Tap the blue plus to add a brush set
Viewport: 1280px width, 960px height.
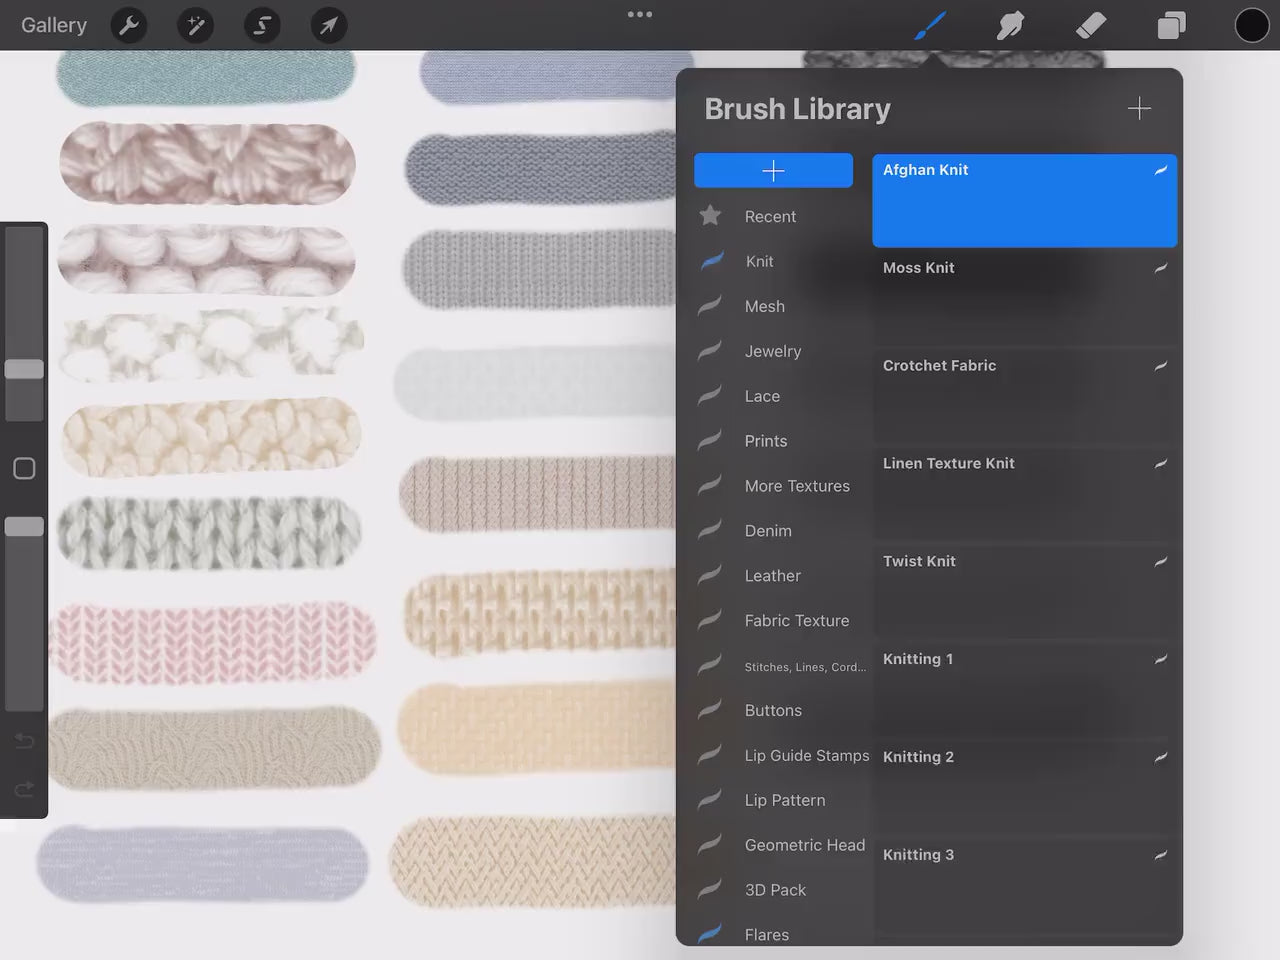point(773,170)
